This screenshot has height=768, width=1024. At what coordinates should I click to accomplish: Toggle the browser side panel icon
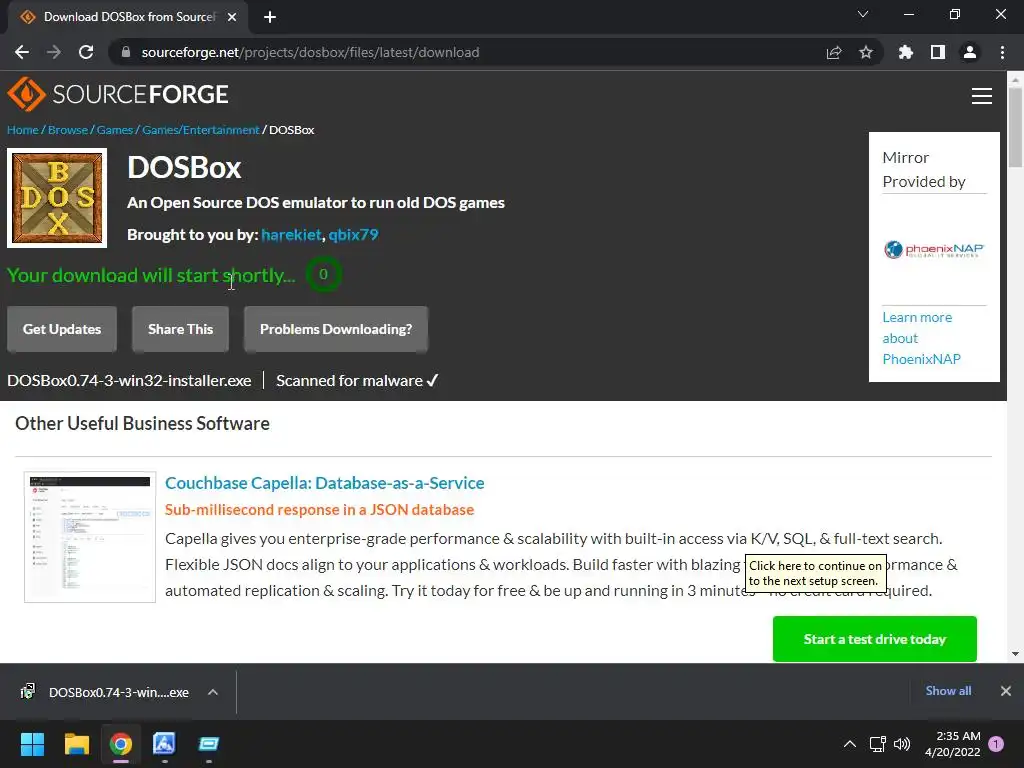938,52
